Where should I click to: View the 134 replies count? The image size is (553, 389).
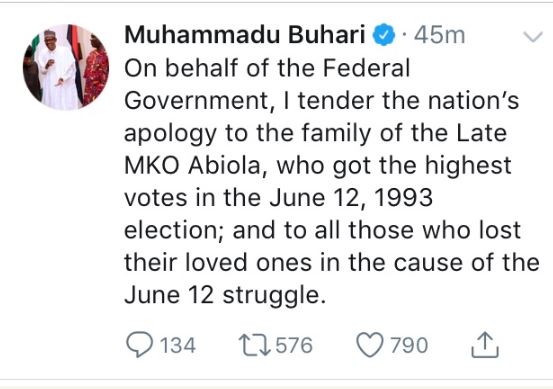pyautogui.click(x=178, y=345)
